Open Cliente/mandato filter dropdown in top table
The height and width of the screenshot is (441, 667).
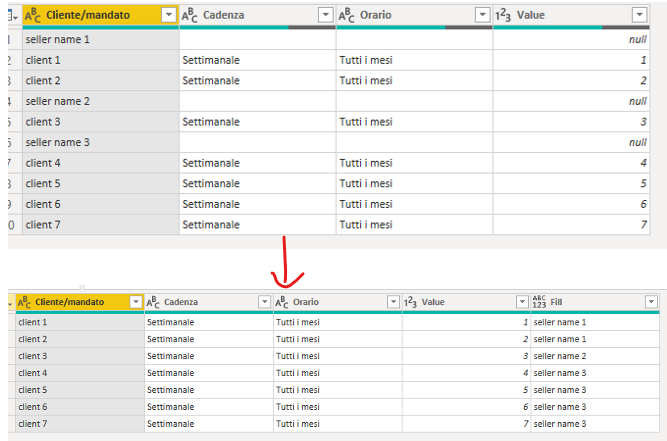[169, 15]
